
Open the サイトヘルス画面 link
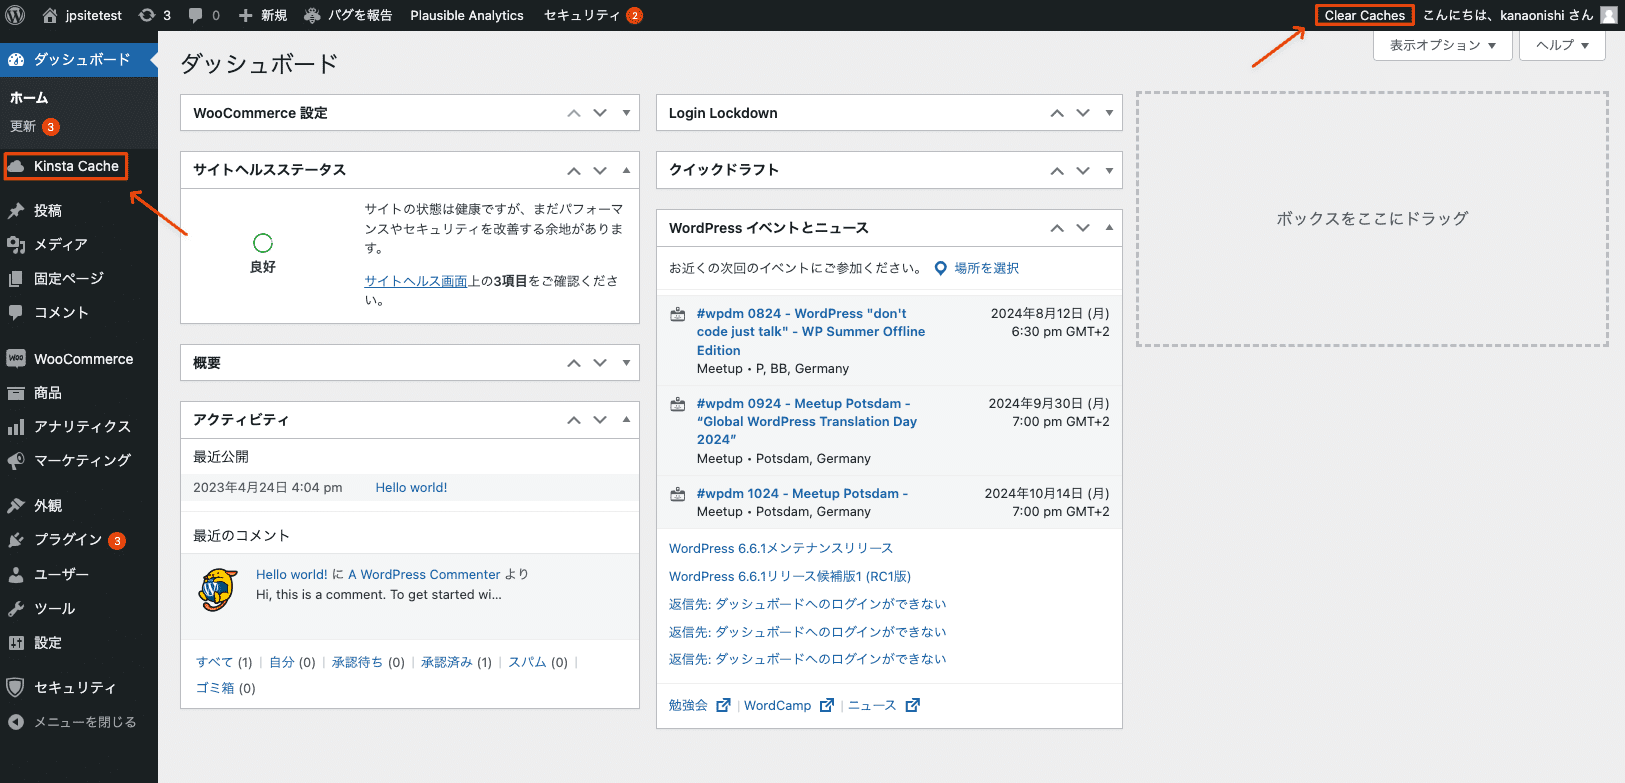coord(416,281)
